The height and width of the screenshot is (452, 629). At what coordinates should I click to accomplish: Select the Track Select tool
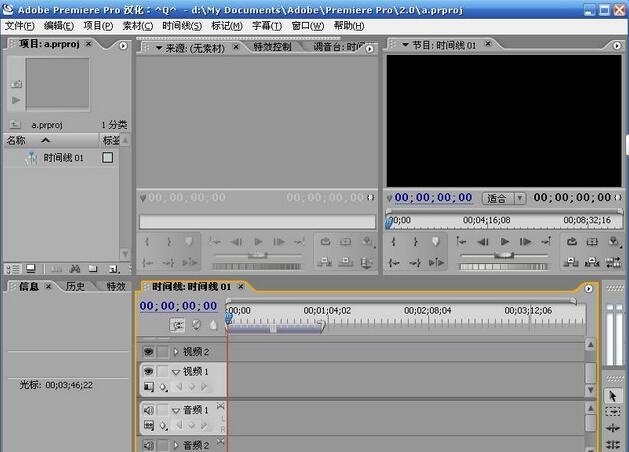pos(613,412)
